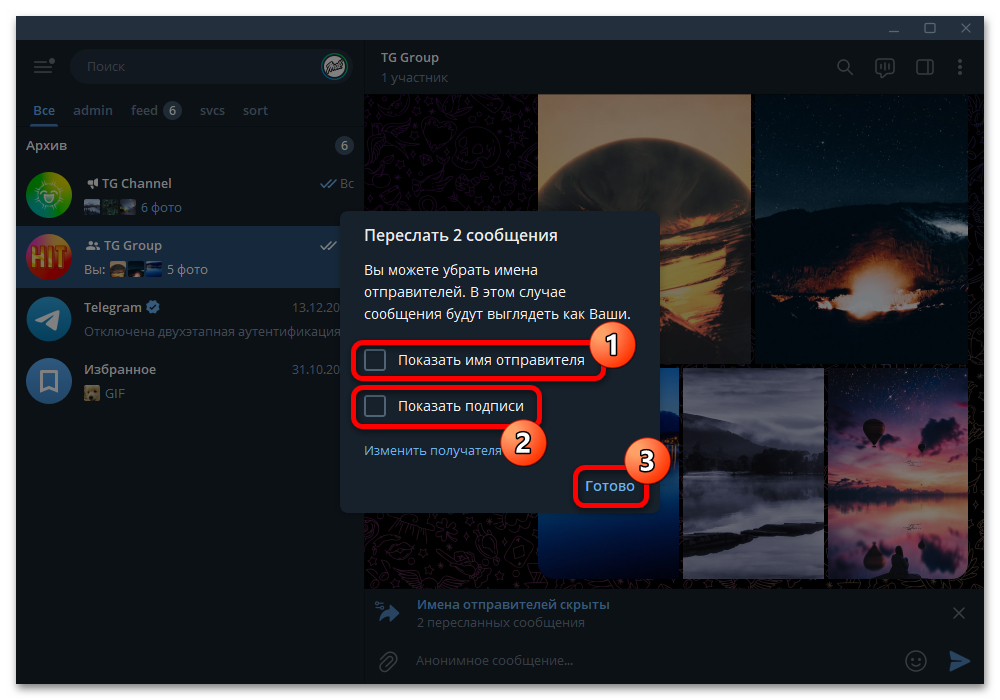1000x700 pixels.
Task: Switch to the 'sort' folder tab
Action: click(255, 111)
